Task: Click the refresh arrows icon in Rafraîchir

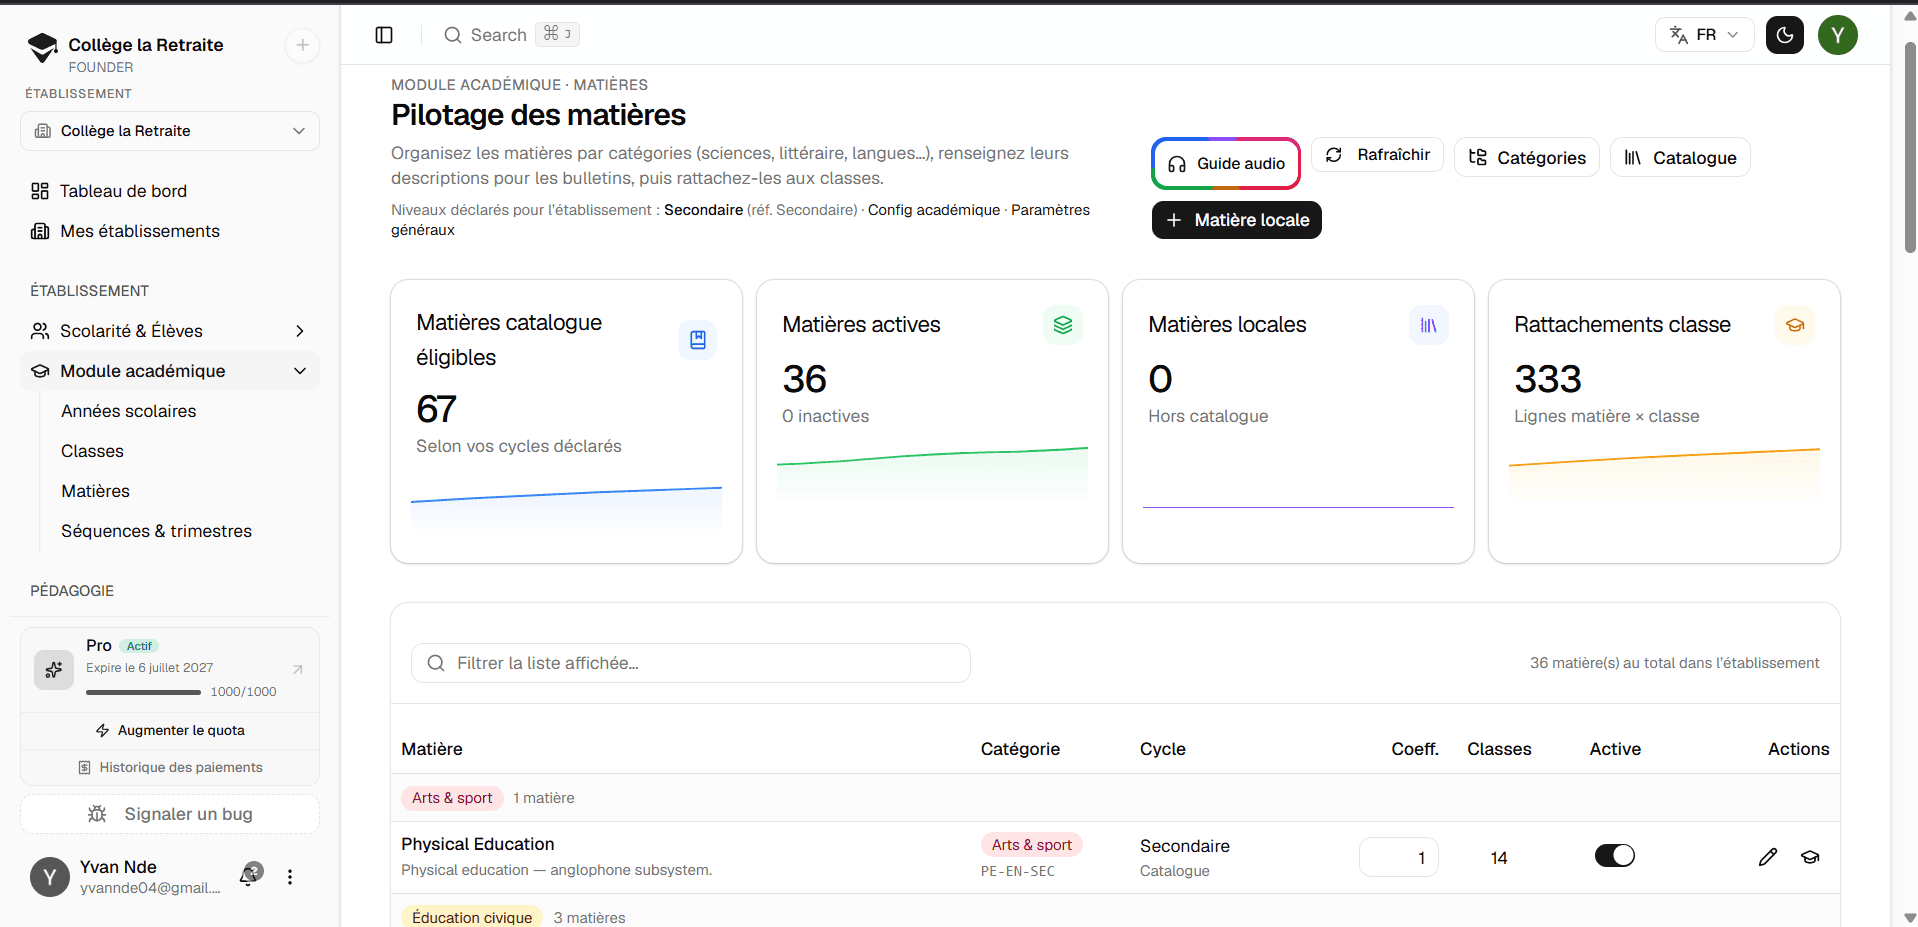Action: 1334,155
